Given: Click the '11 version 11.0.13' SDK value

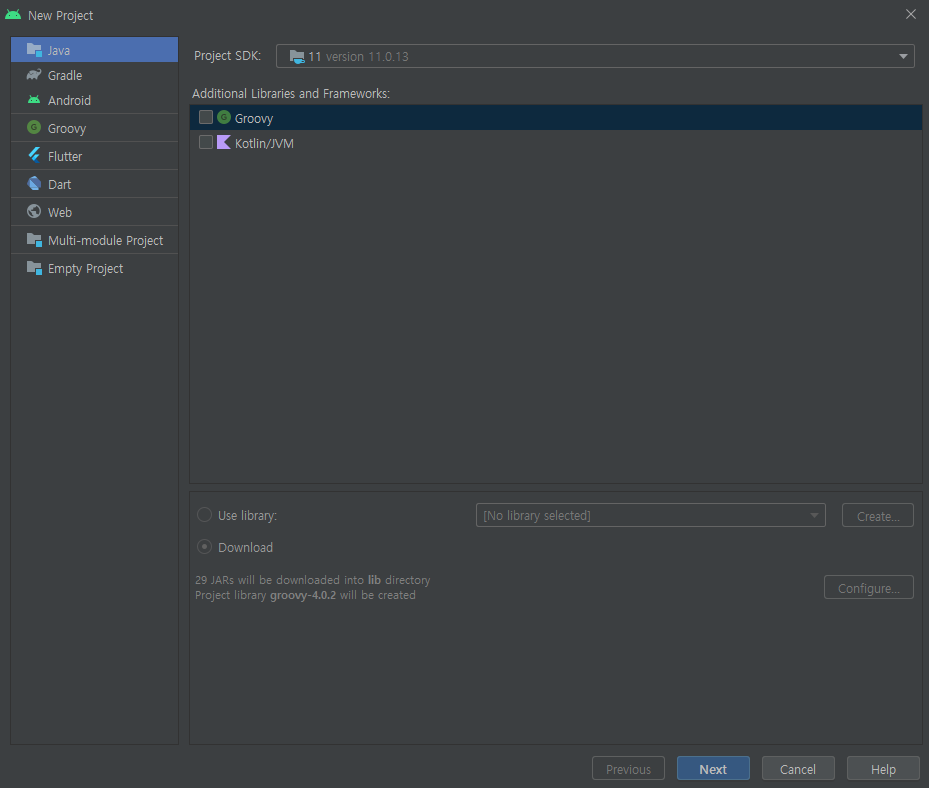Looking at the screenshot, I should [x=358, y=57].
